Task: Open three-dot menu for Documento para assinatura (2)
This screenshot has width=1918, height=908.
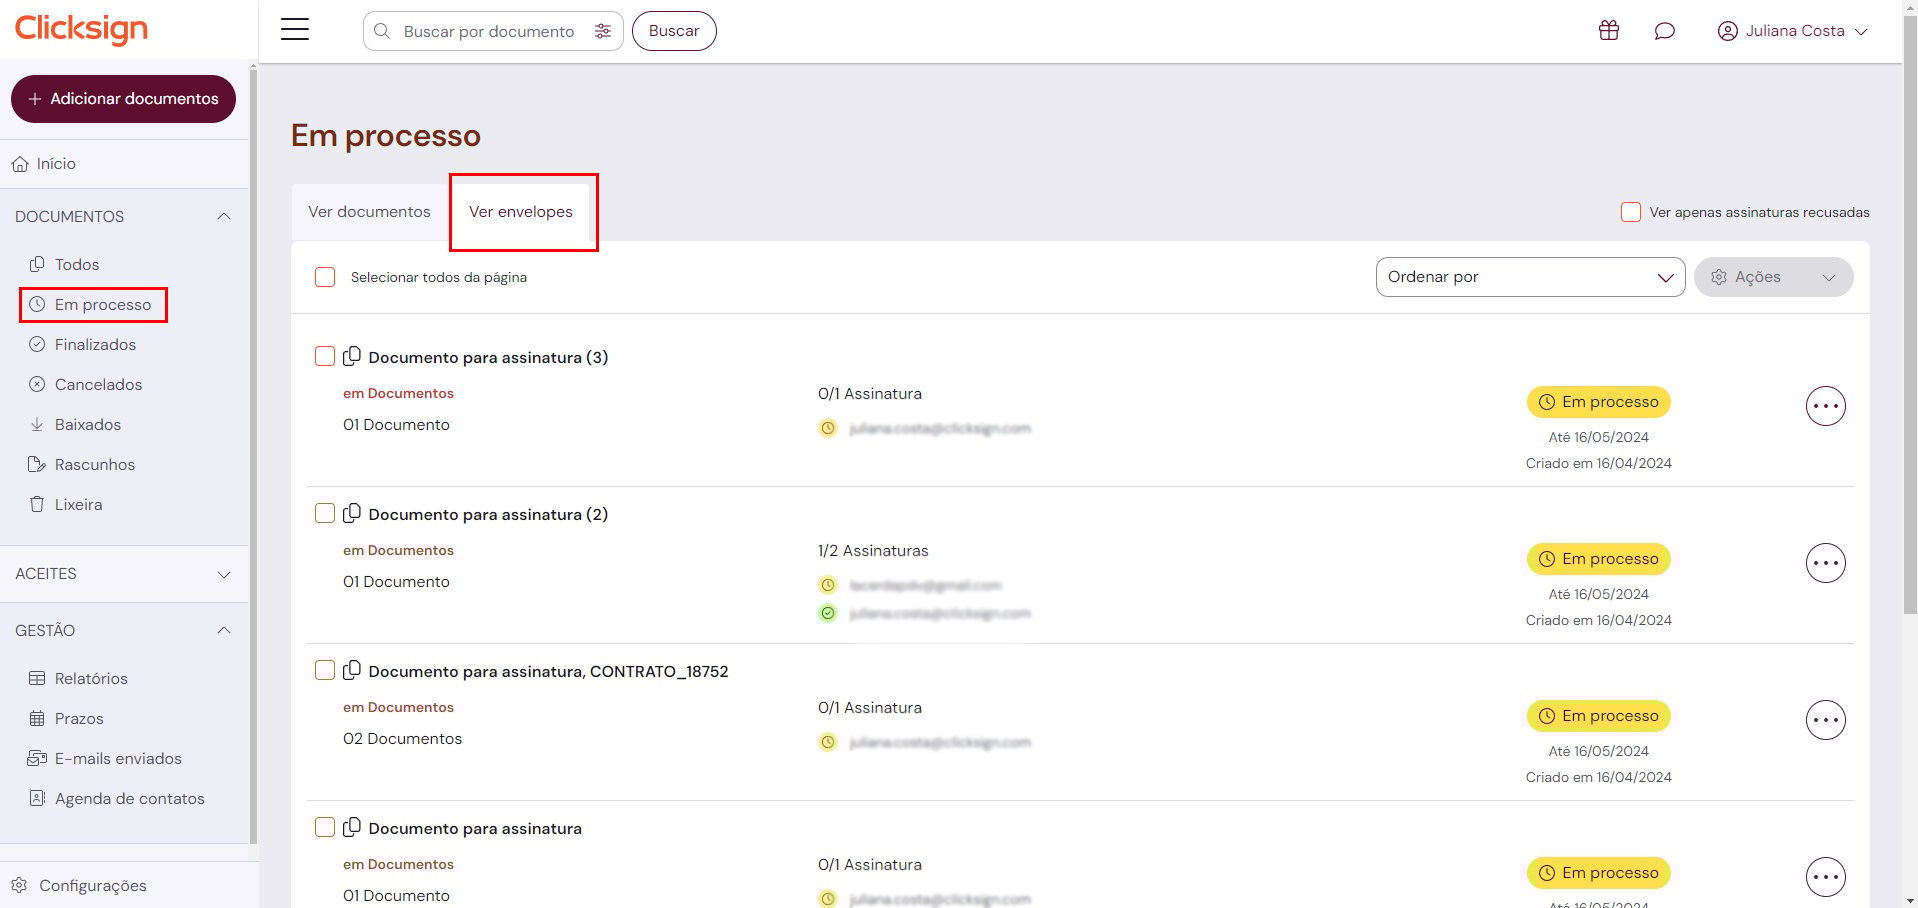Action: (x=1824, y=563)
